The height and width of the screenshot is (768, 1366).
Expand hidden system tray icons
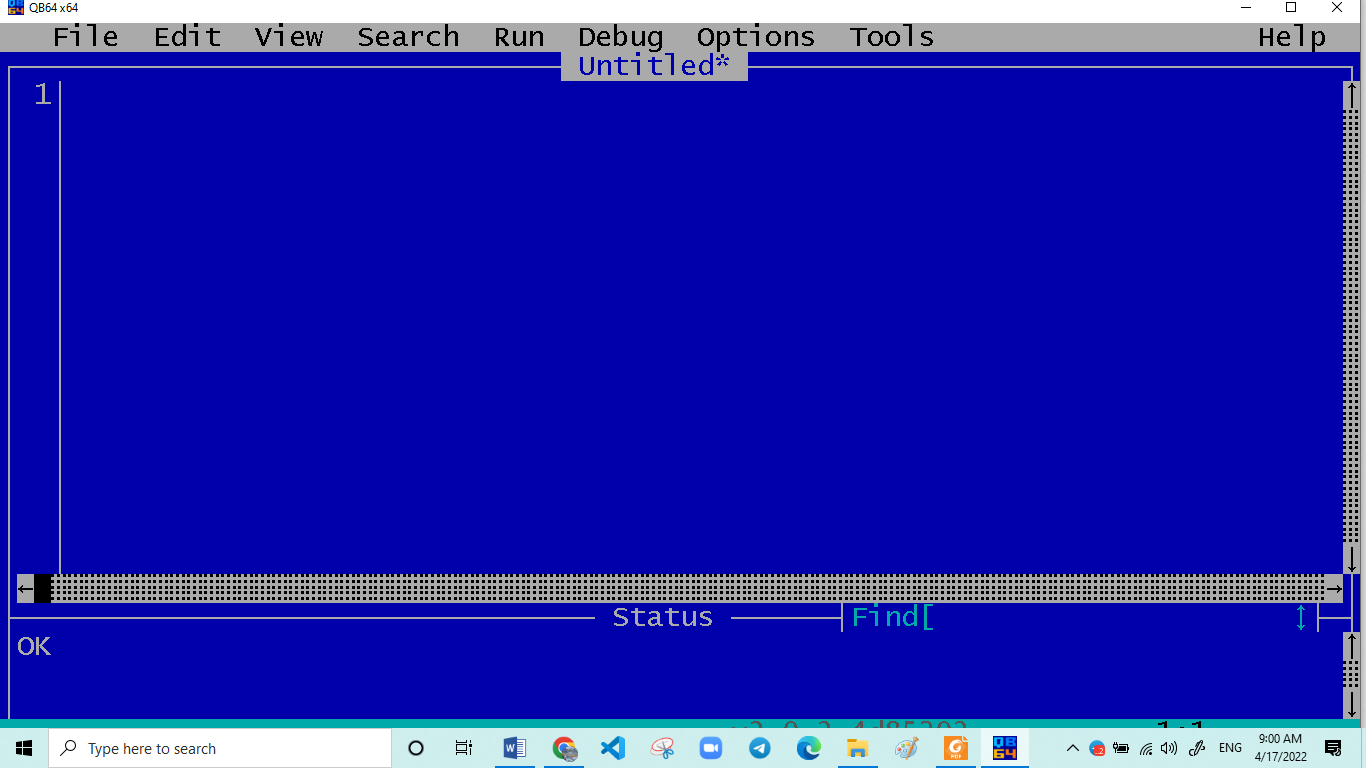pos(1071,747)
